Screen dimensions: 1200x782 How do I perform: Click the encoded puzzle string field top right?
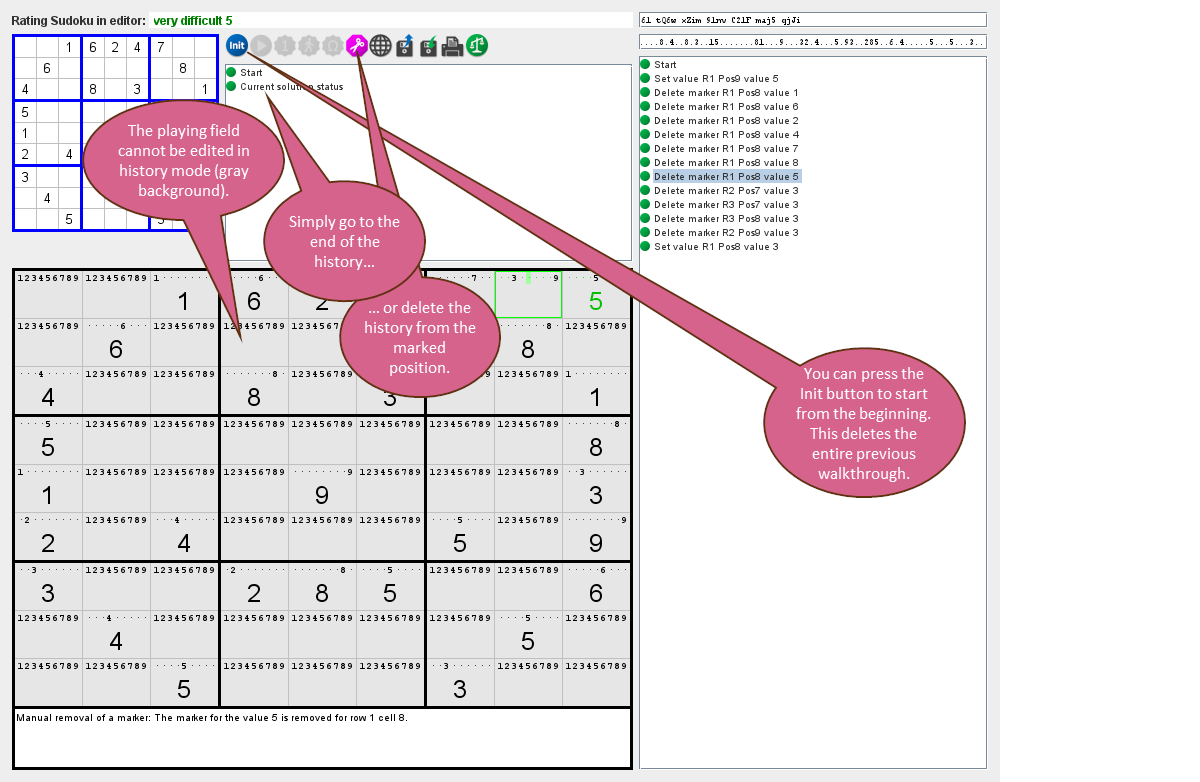(x=813, y=19)
